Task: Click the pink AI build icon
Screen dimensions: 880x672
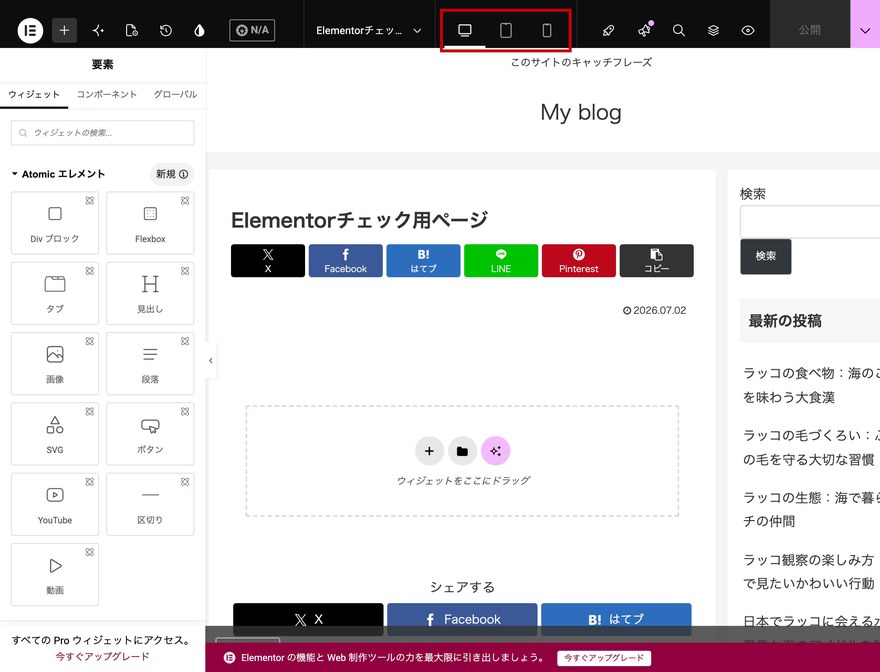Action: [496, 451]
